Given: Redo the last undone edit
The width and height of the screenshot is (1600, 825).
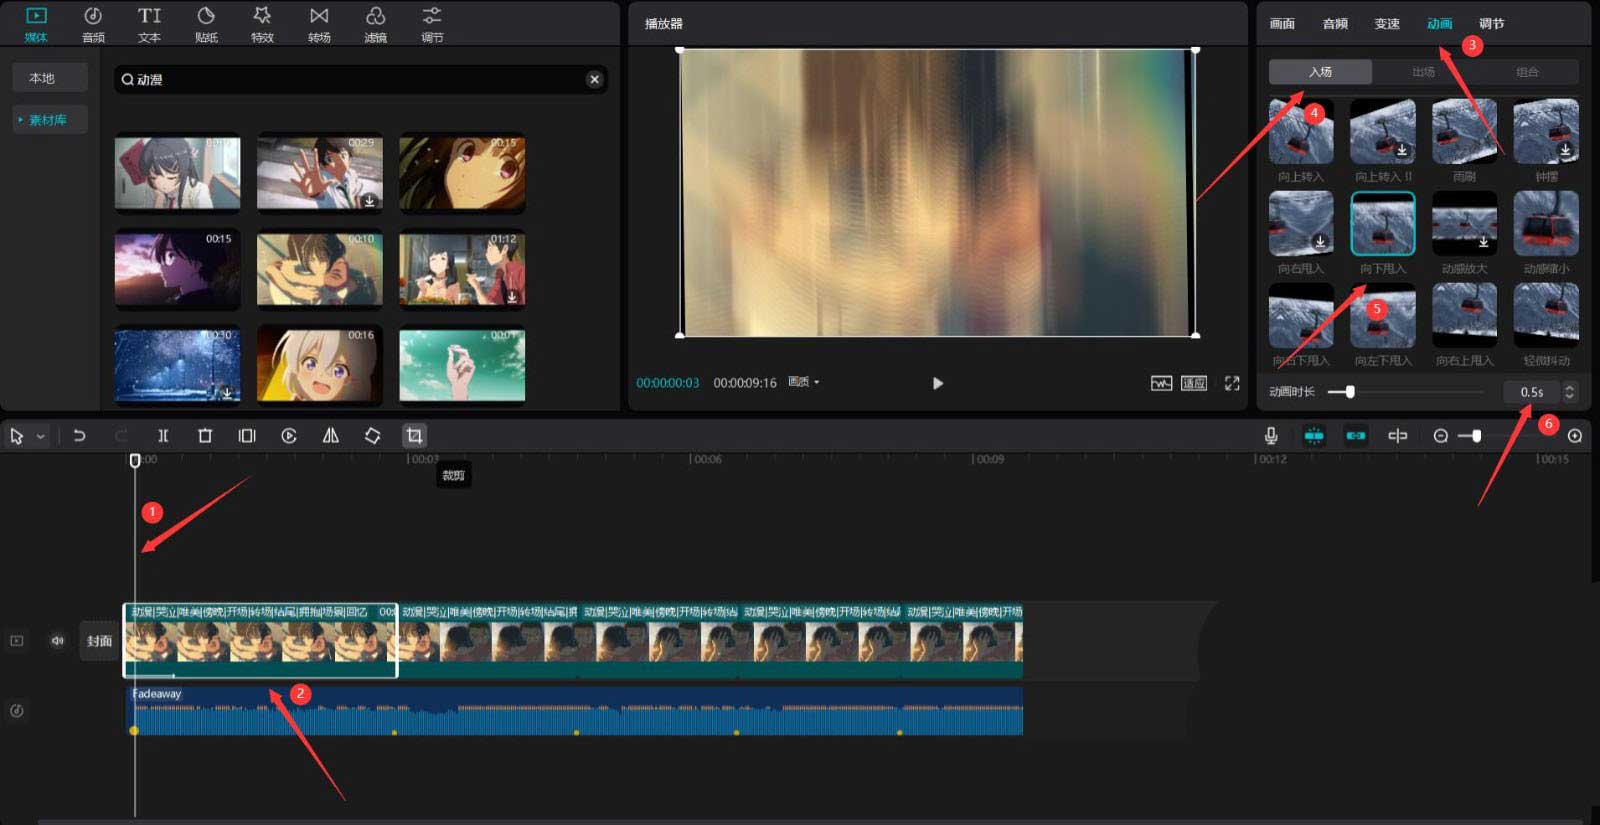Looking at the screenshot, I should point(121,436).
